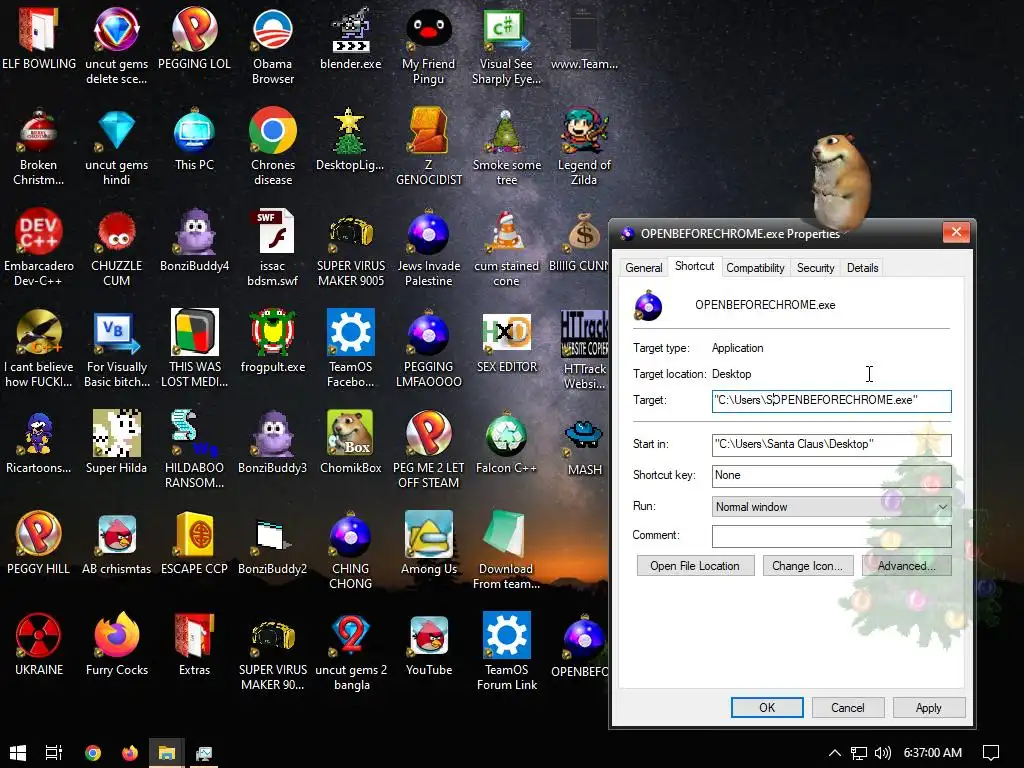The height and width of the screenshot is (768, 1024).
Task: Apply the shortcut property changes
Action: pyautogui.click(x=929, y=707)
